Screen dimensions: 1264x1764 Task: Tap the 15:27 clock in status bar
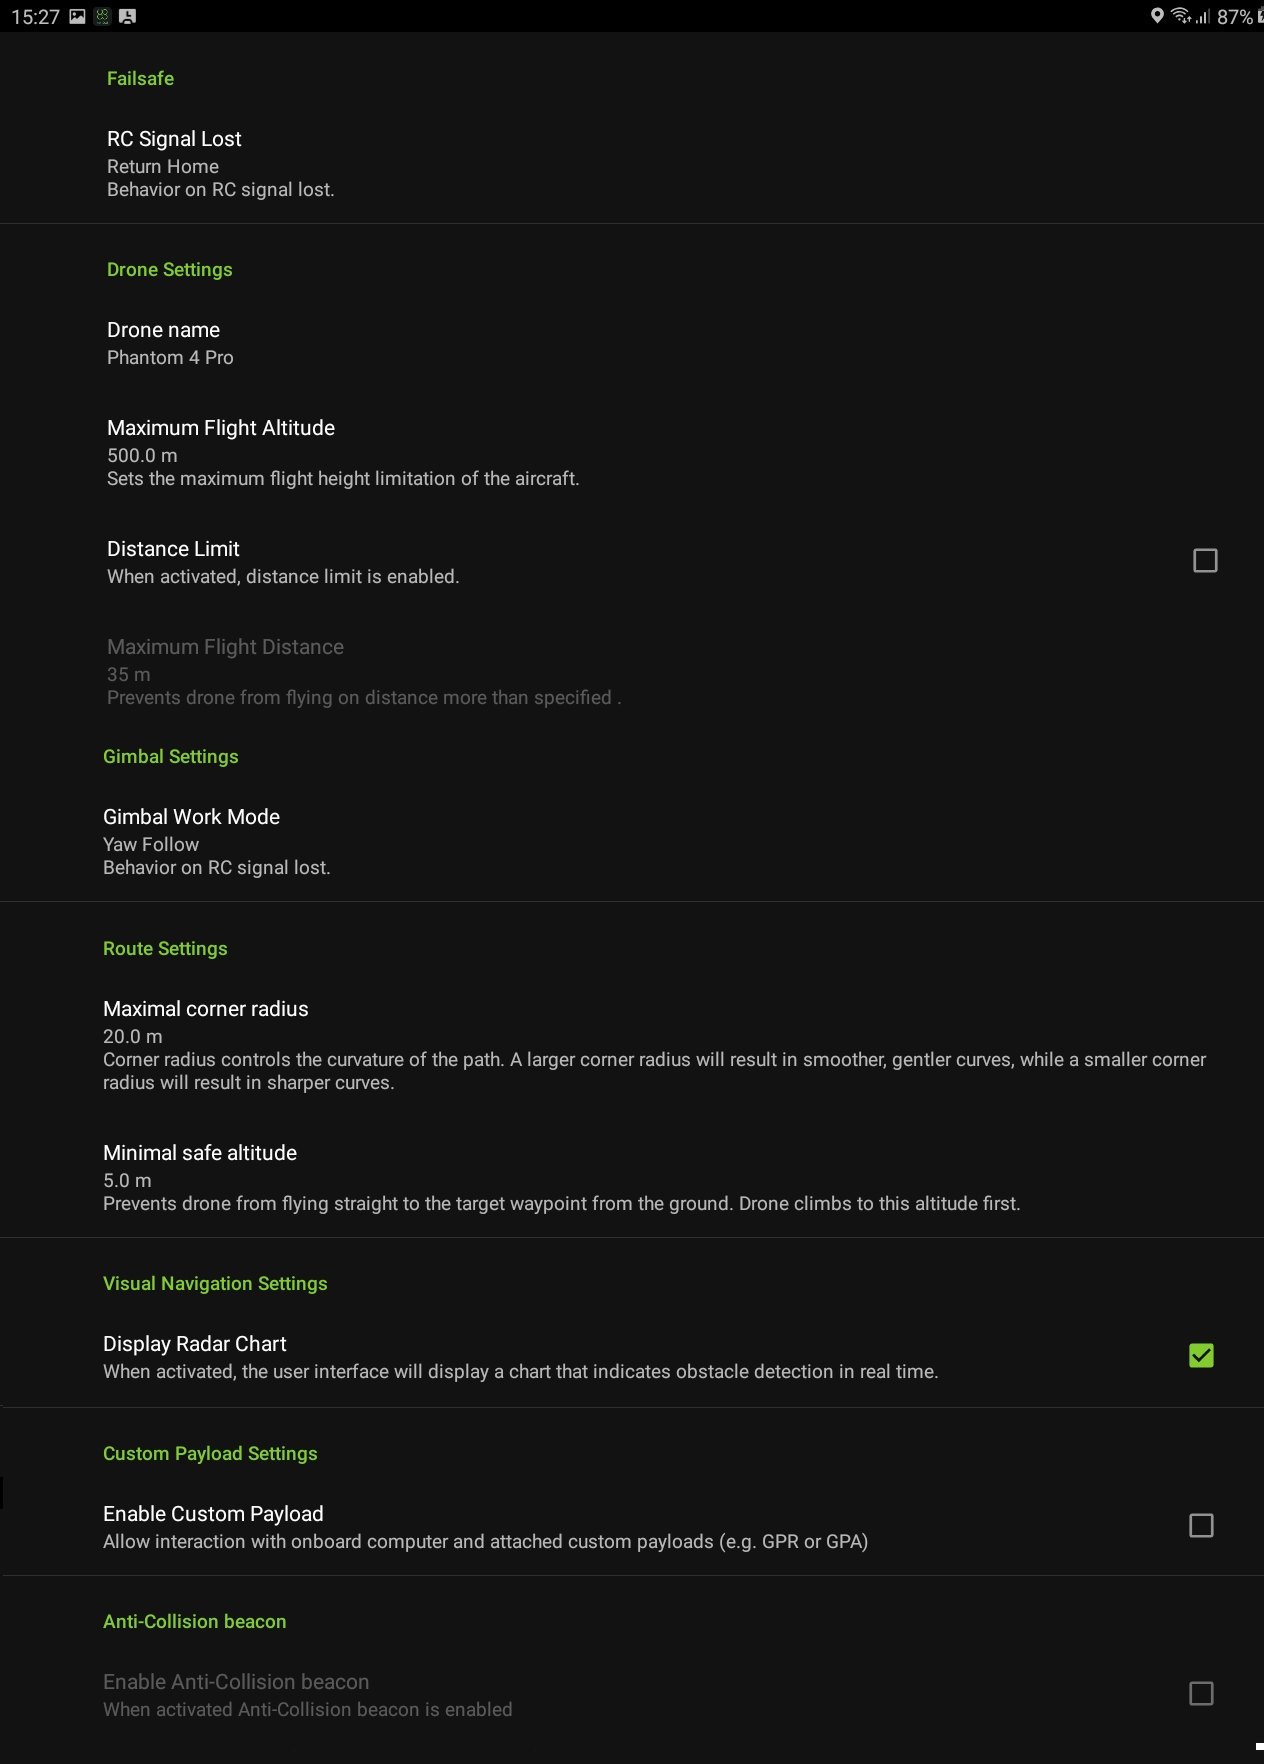pos(35,17)
